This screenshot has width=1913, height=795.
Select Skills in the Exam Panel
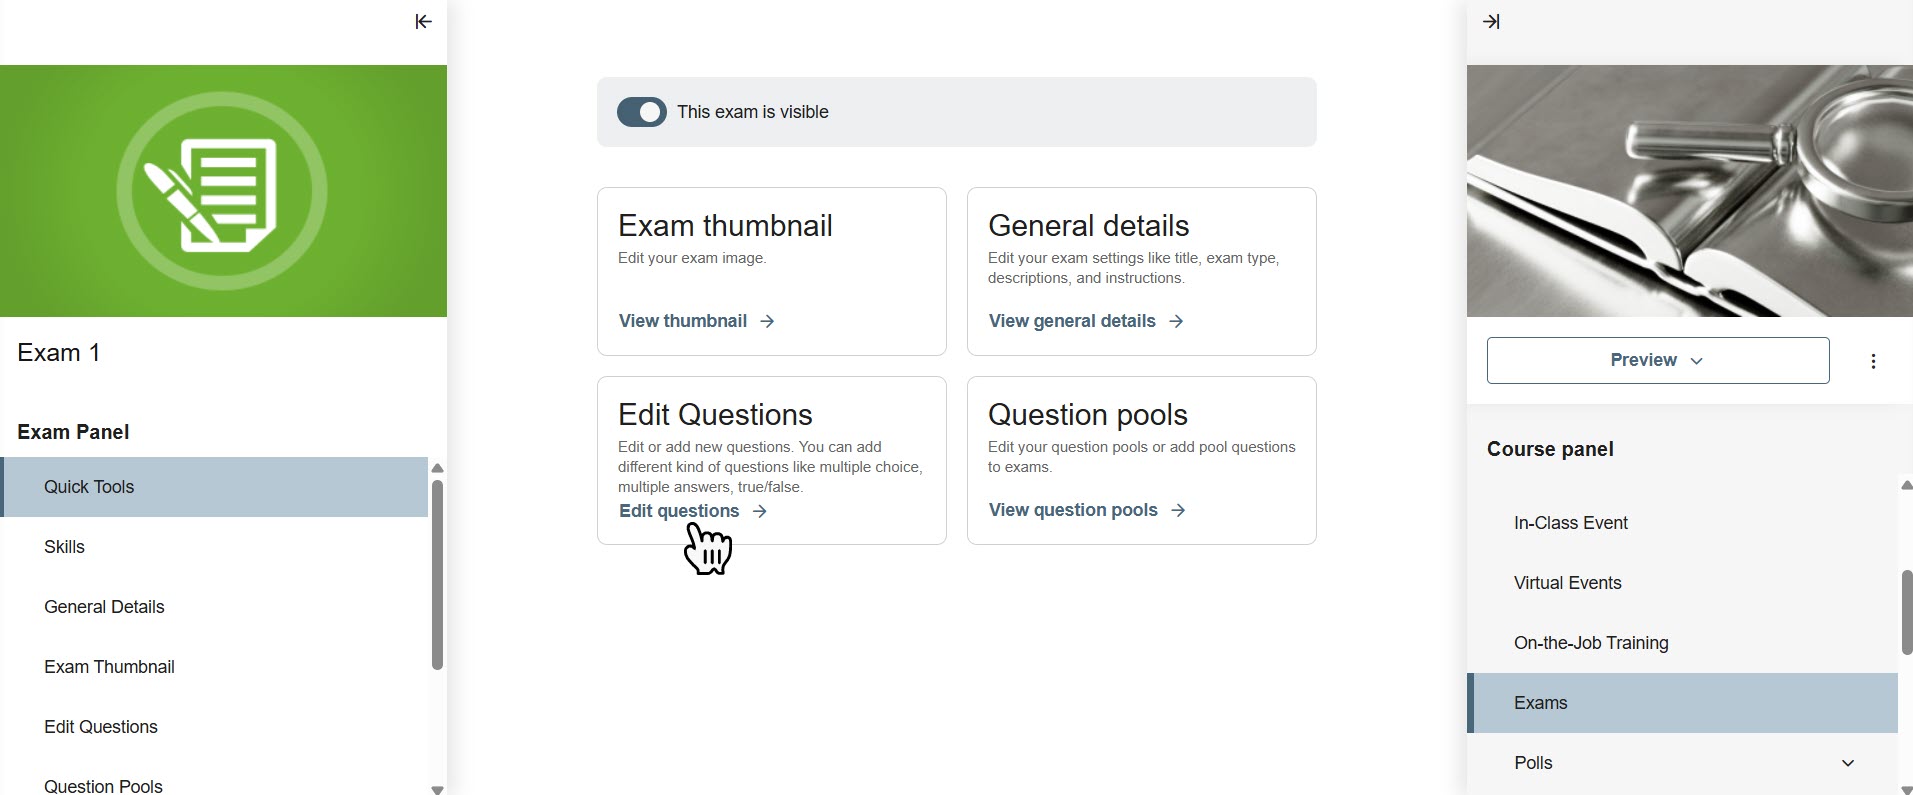click(x=65, y=547)
